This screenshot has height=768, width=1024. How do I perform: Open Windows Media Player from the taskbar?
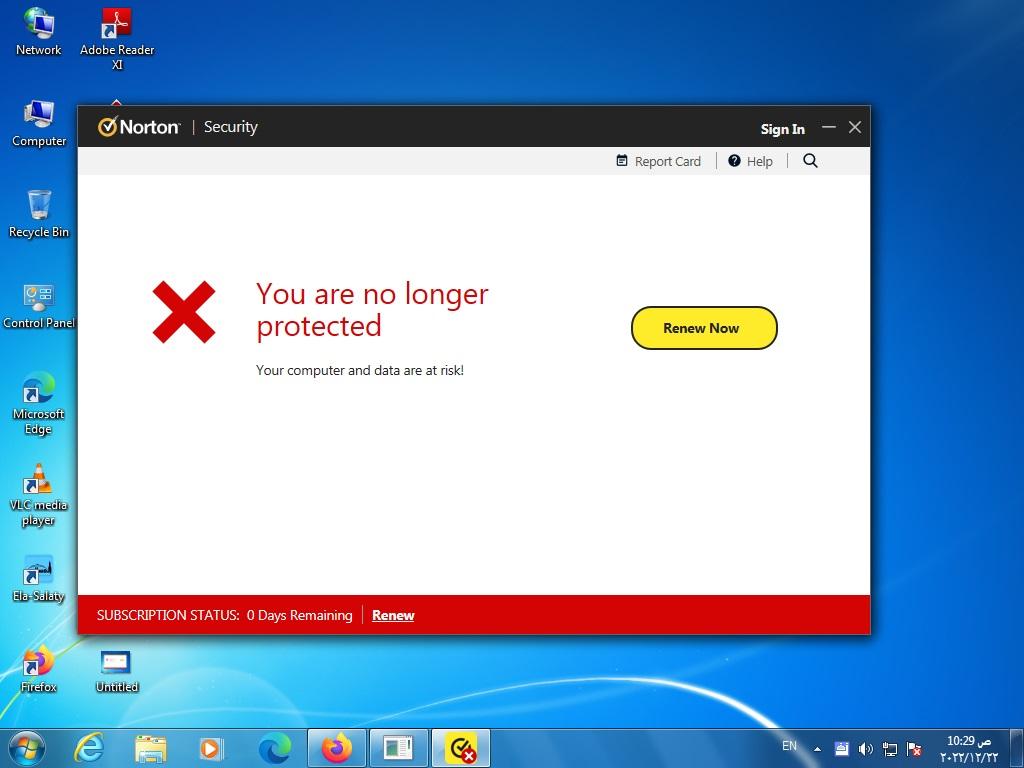point(210,748)
